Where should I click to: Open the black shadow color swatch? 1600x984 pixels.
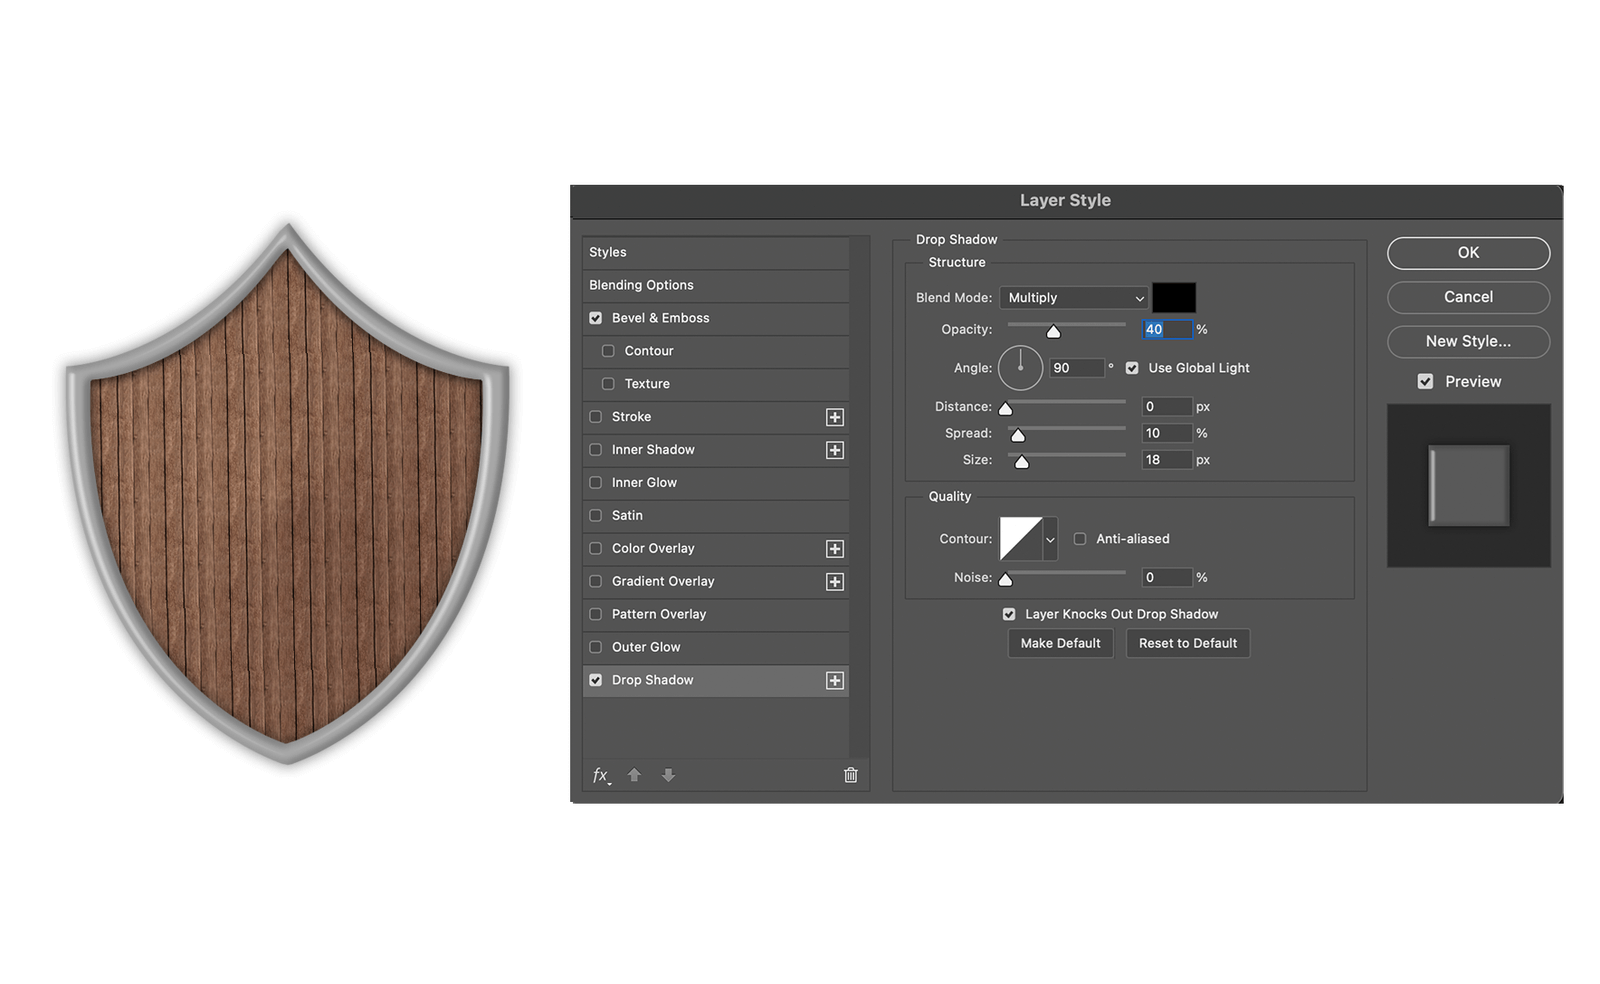pos(1174,298)
